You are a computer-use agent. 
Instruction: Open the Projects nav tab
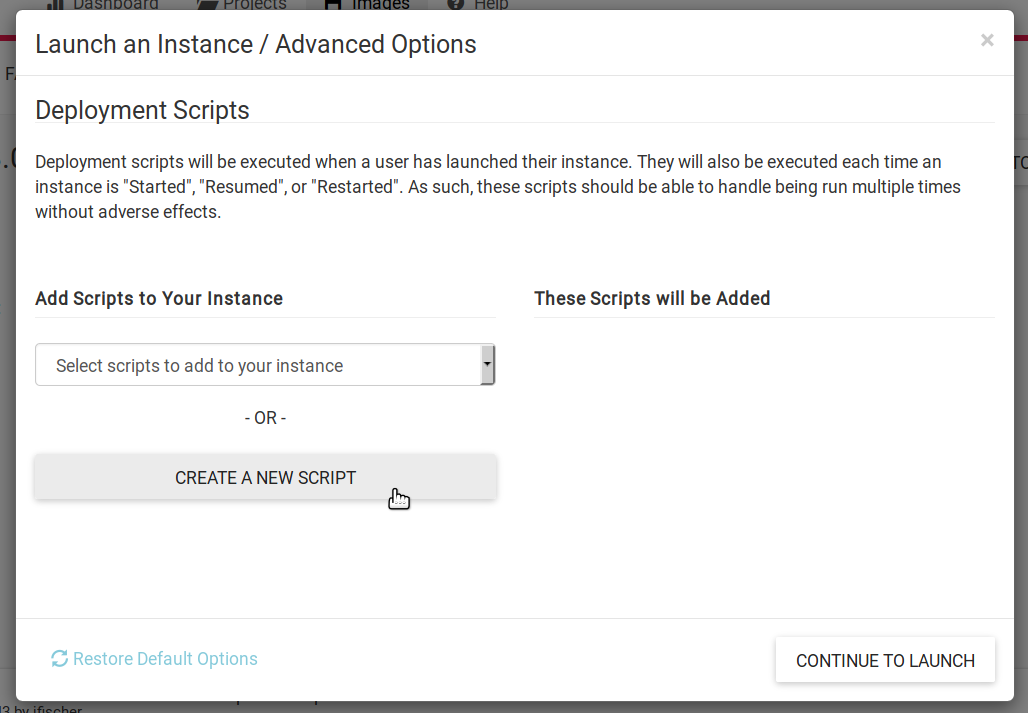pos(254,5)
